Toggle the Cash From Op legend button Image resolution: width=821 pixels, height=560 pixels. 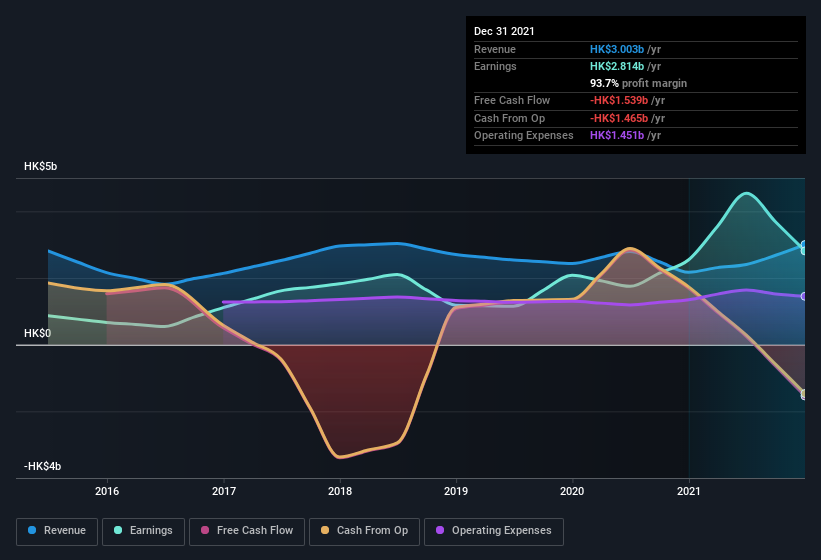[364, 531]
